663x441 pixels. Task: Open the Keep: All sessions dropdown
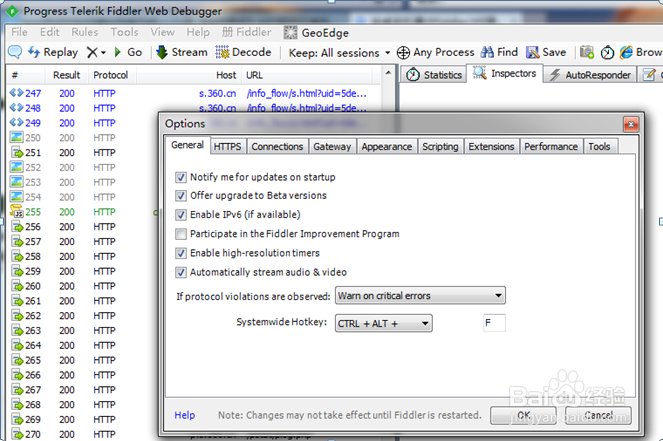340,53
